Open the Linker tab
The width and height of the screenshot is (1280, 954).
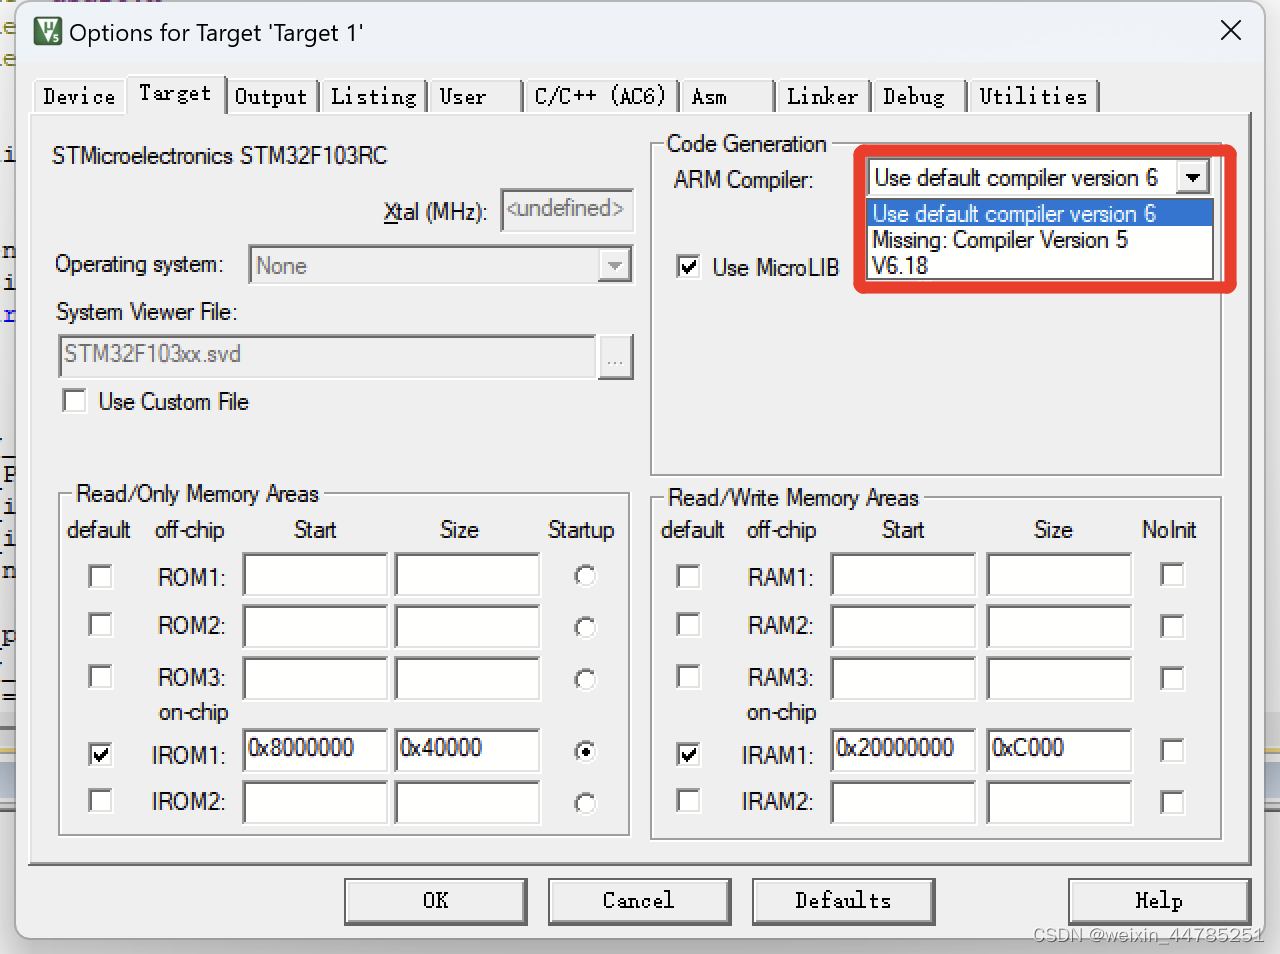[822, 96]
